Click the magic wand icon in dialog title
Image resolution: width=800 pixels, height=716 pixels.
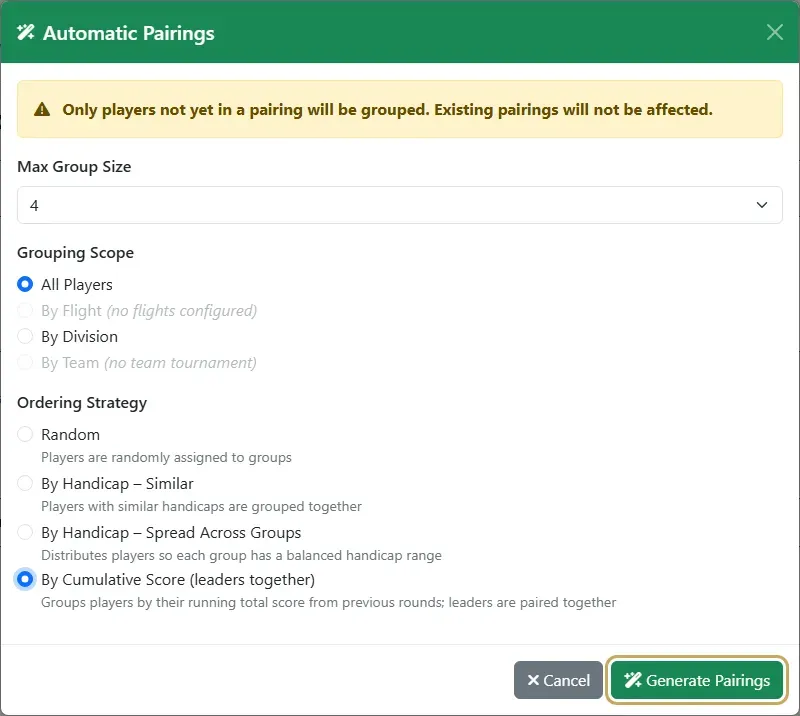tap(26, 32)
